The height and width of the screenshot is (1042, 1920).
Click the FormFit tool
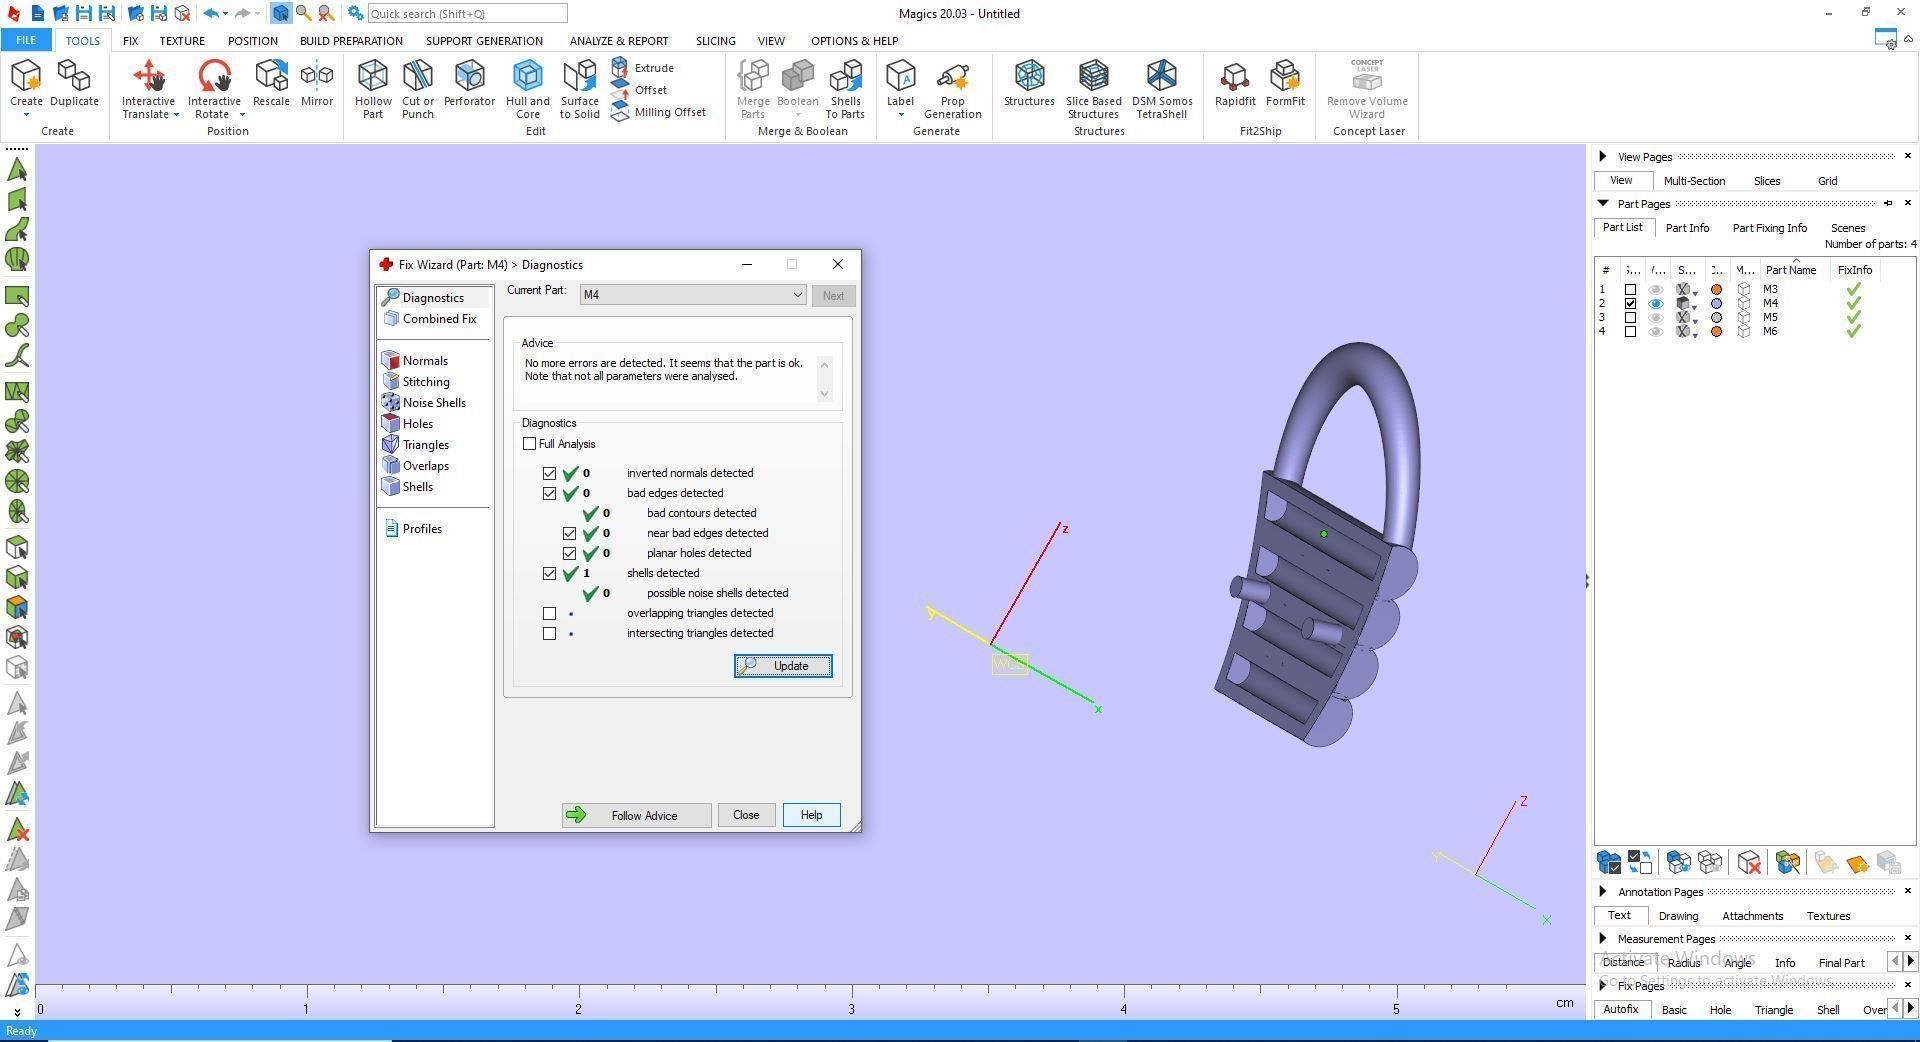coord(1285,83)
